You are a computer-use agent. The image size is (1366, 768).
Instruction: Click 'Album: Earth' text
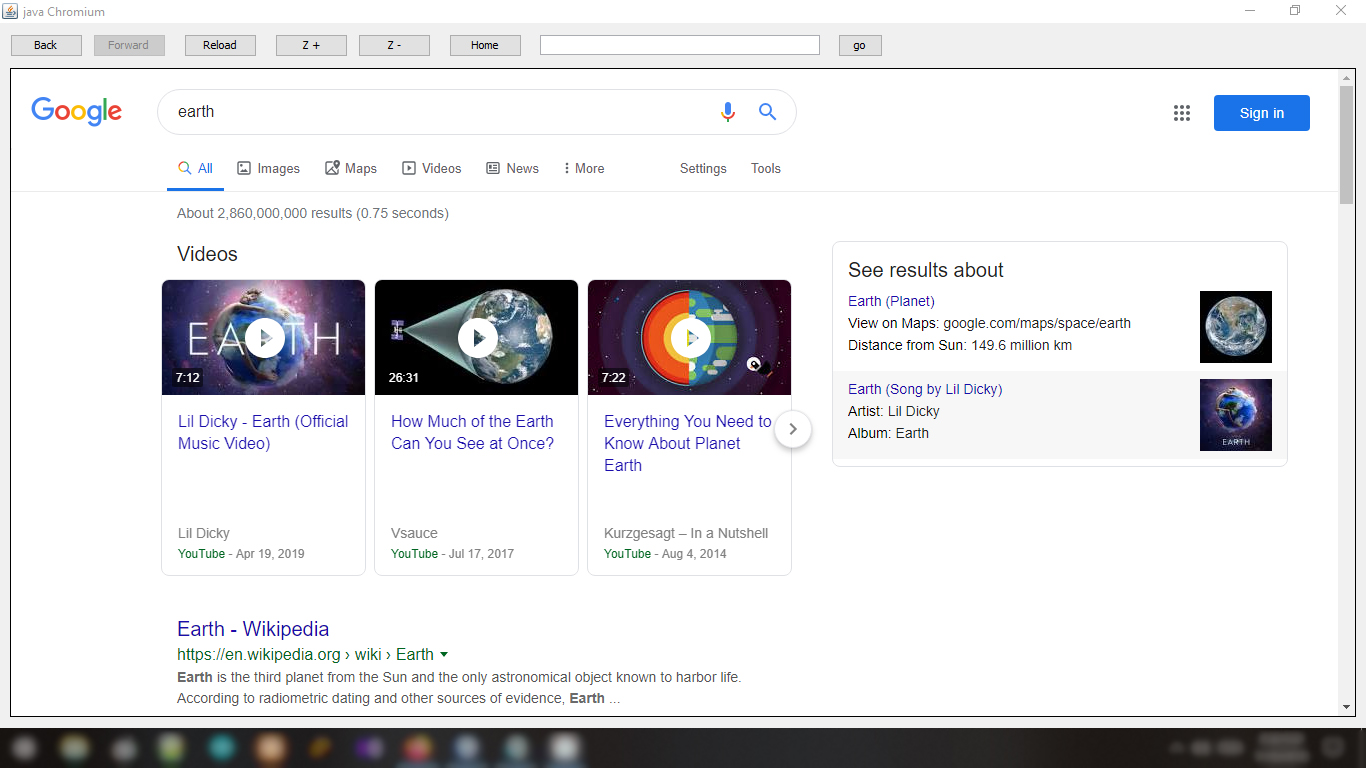[x=888, y=433]
